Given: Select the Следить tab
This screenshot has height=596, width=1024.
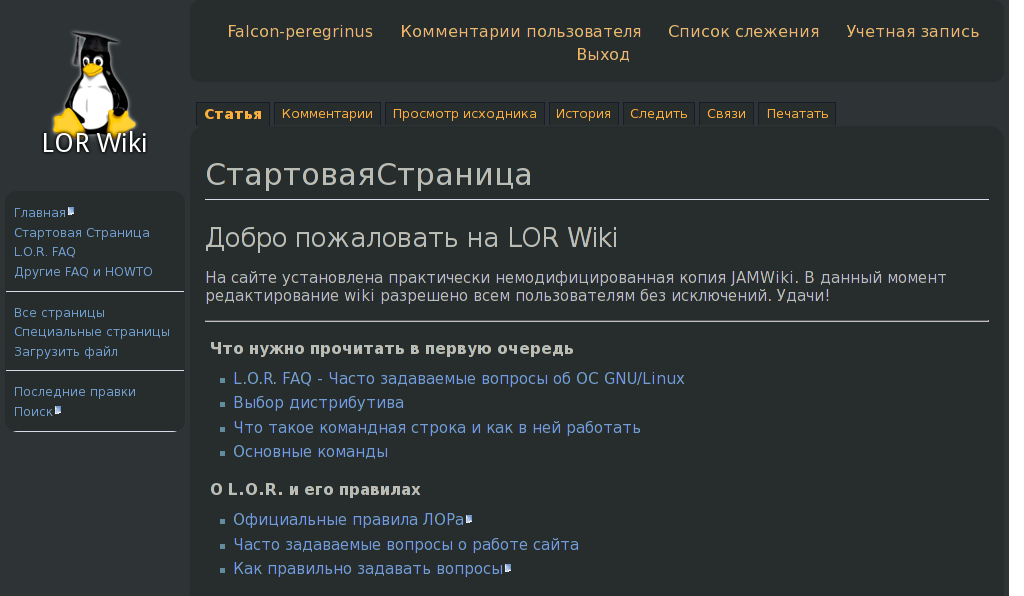Looking at the screenshot, I should [x=658, y=113].
